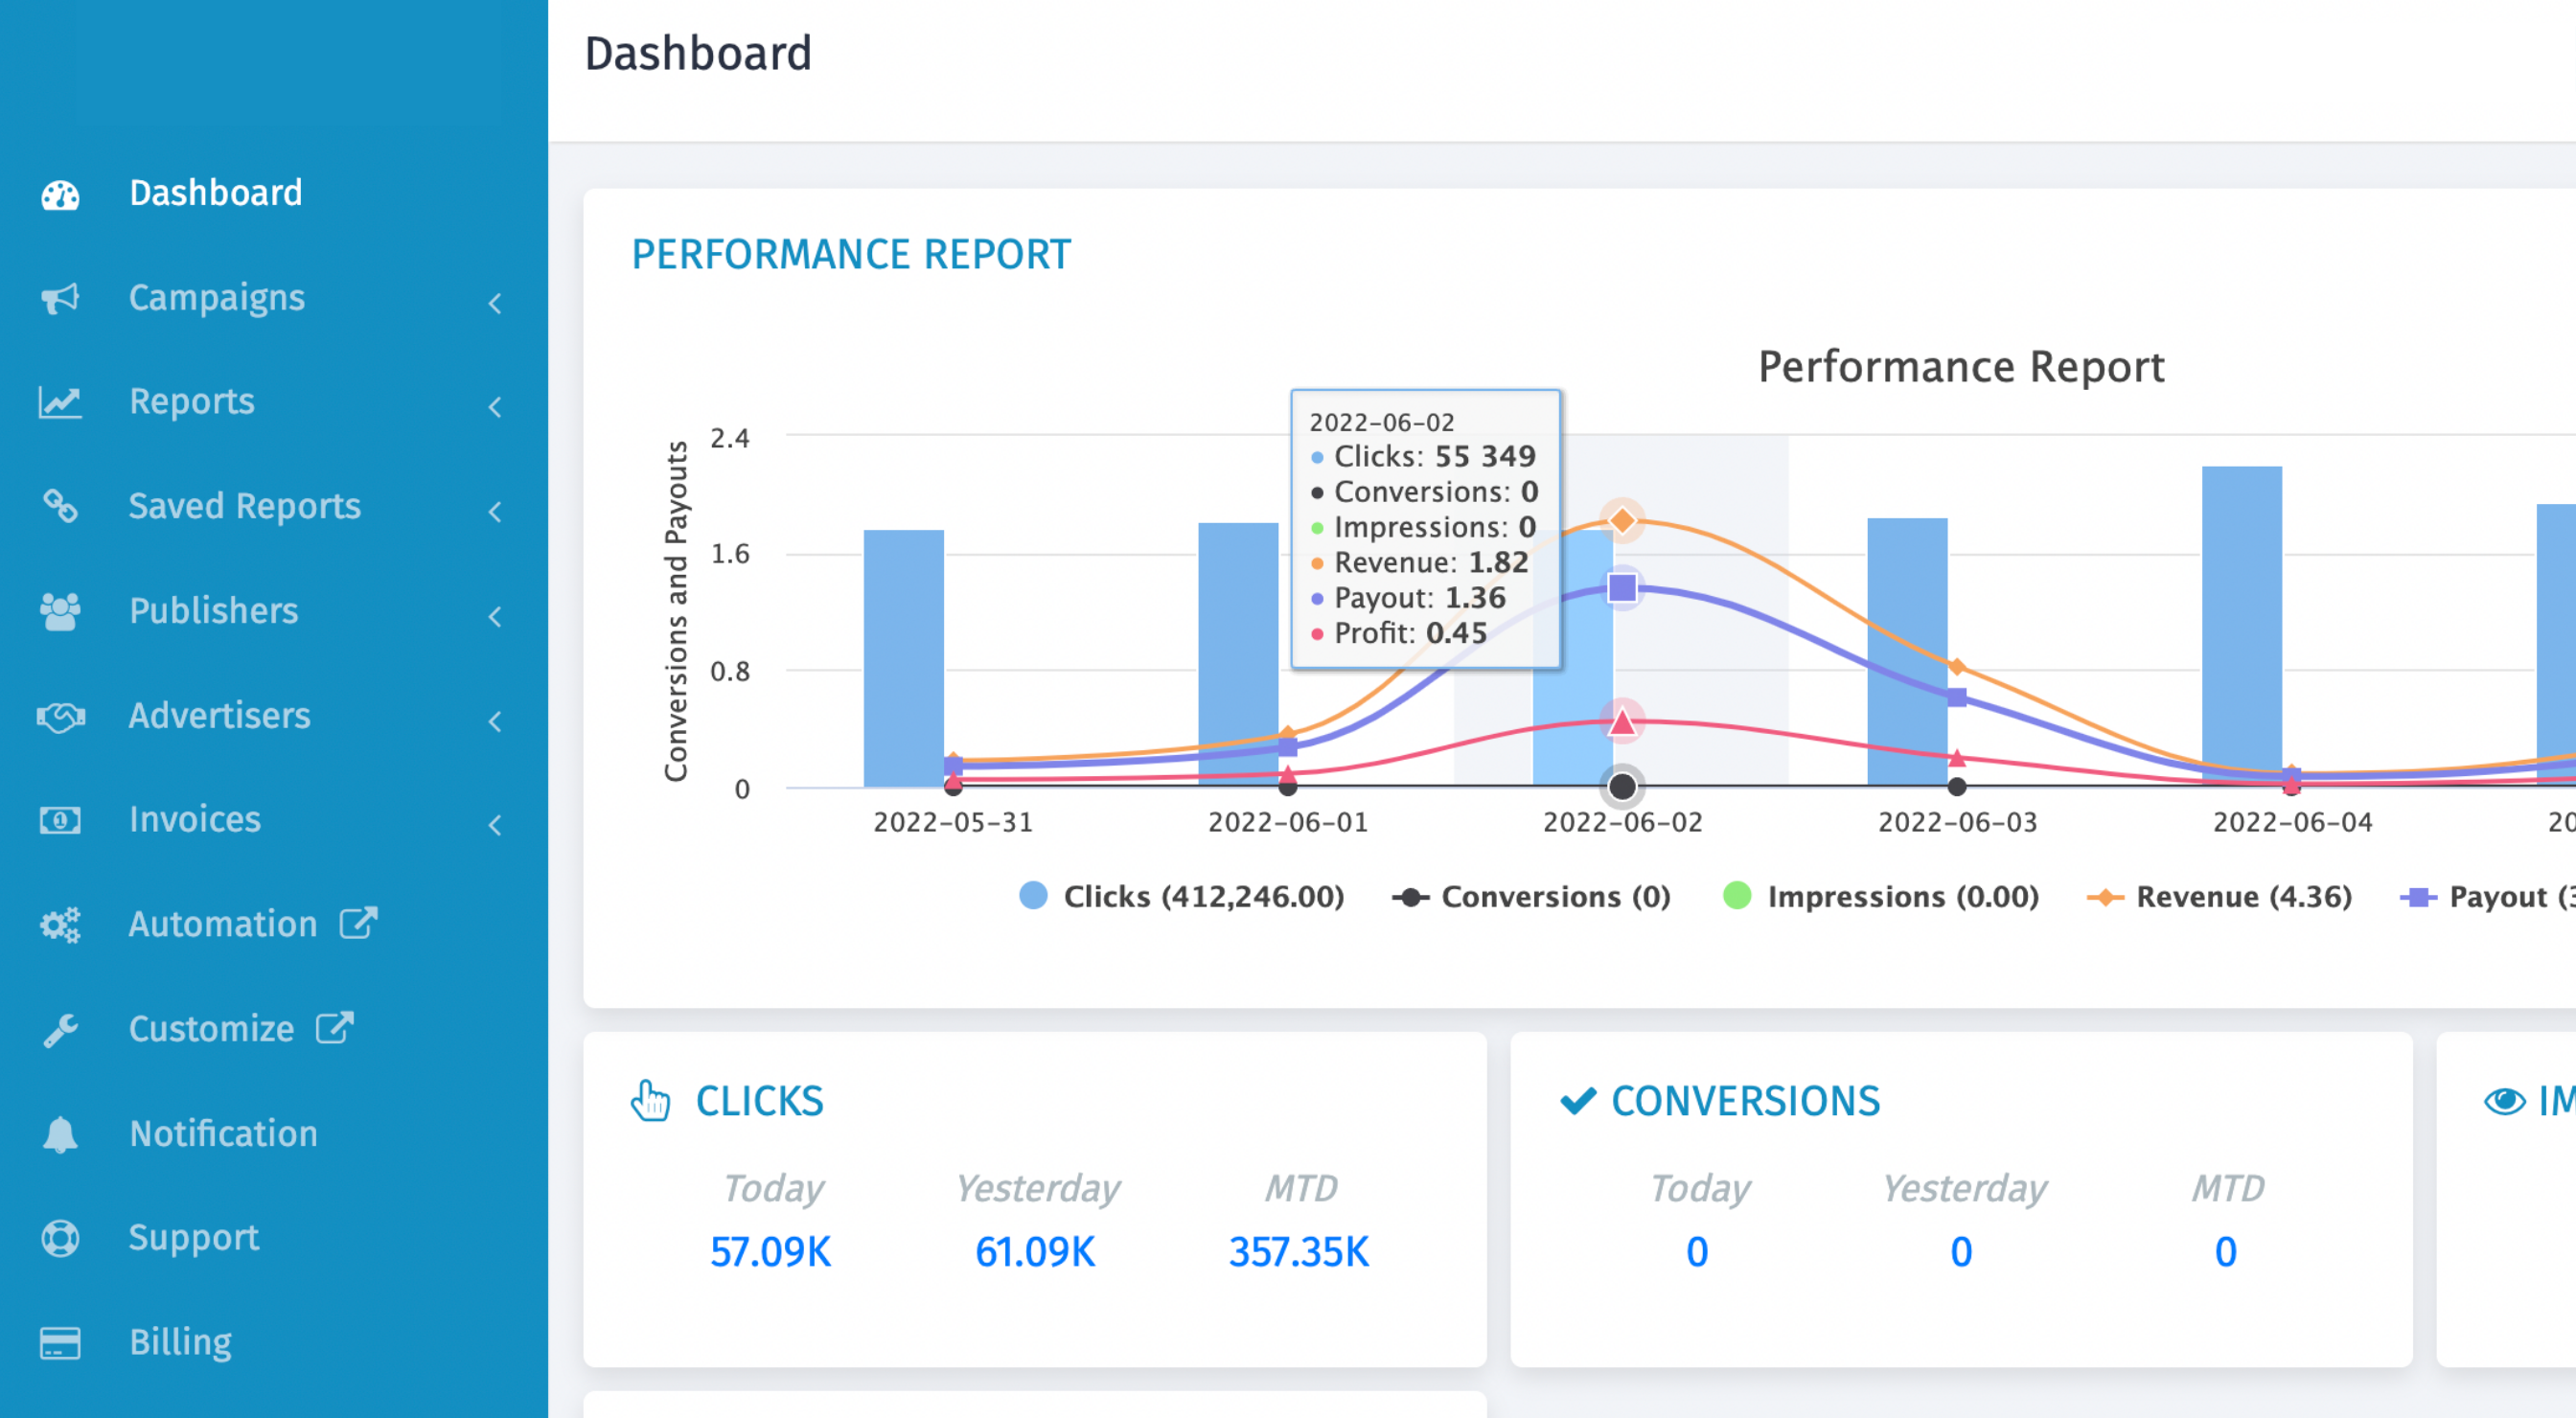Click the Saved Reports link icon
2576x1418 pixels.
click(x=60, y=506)
